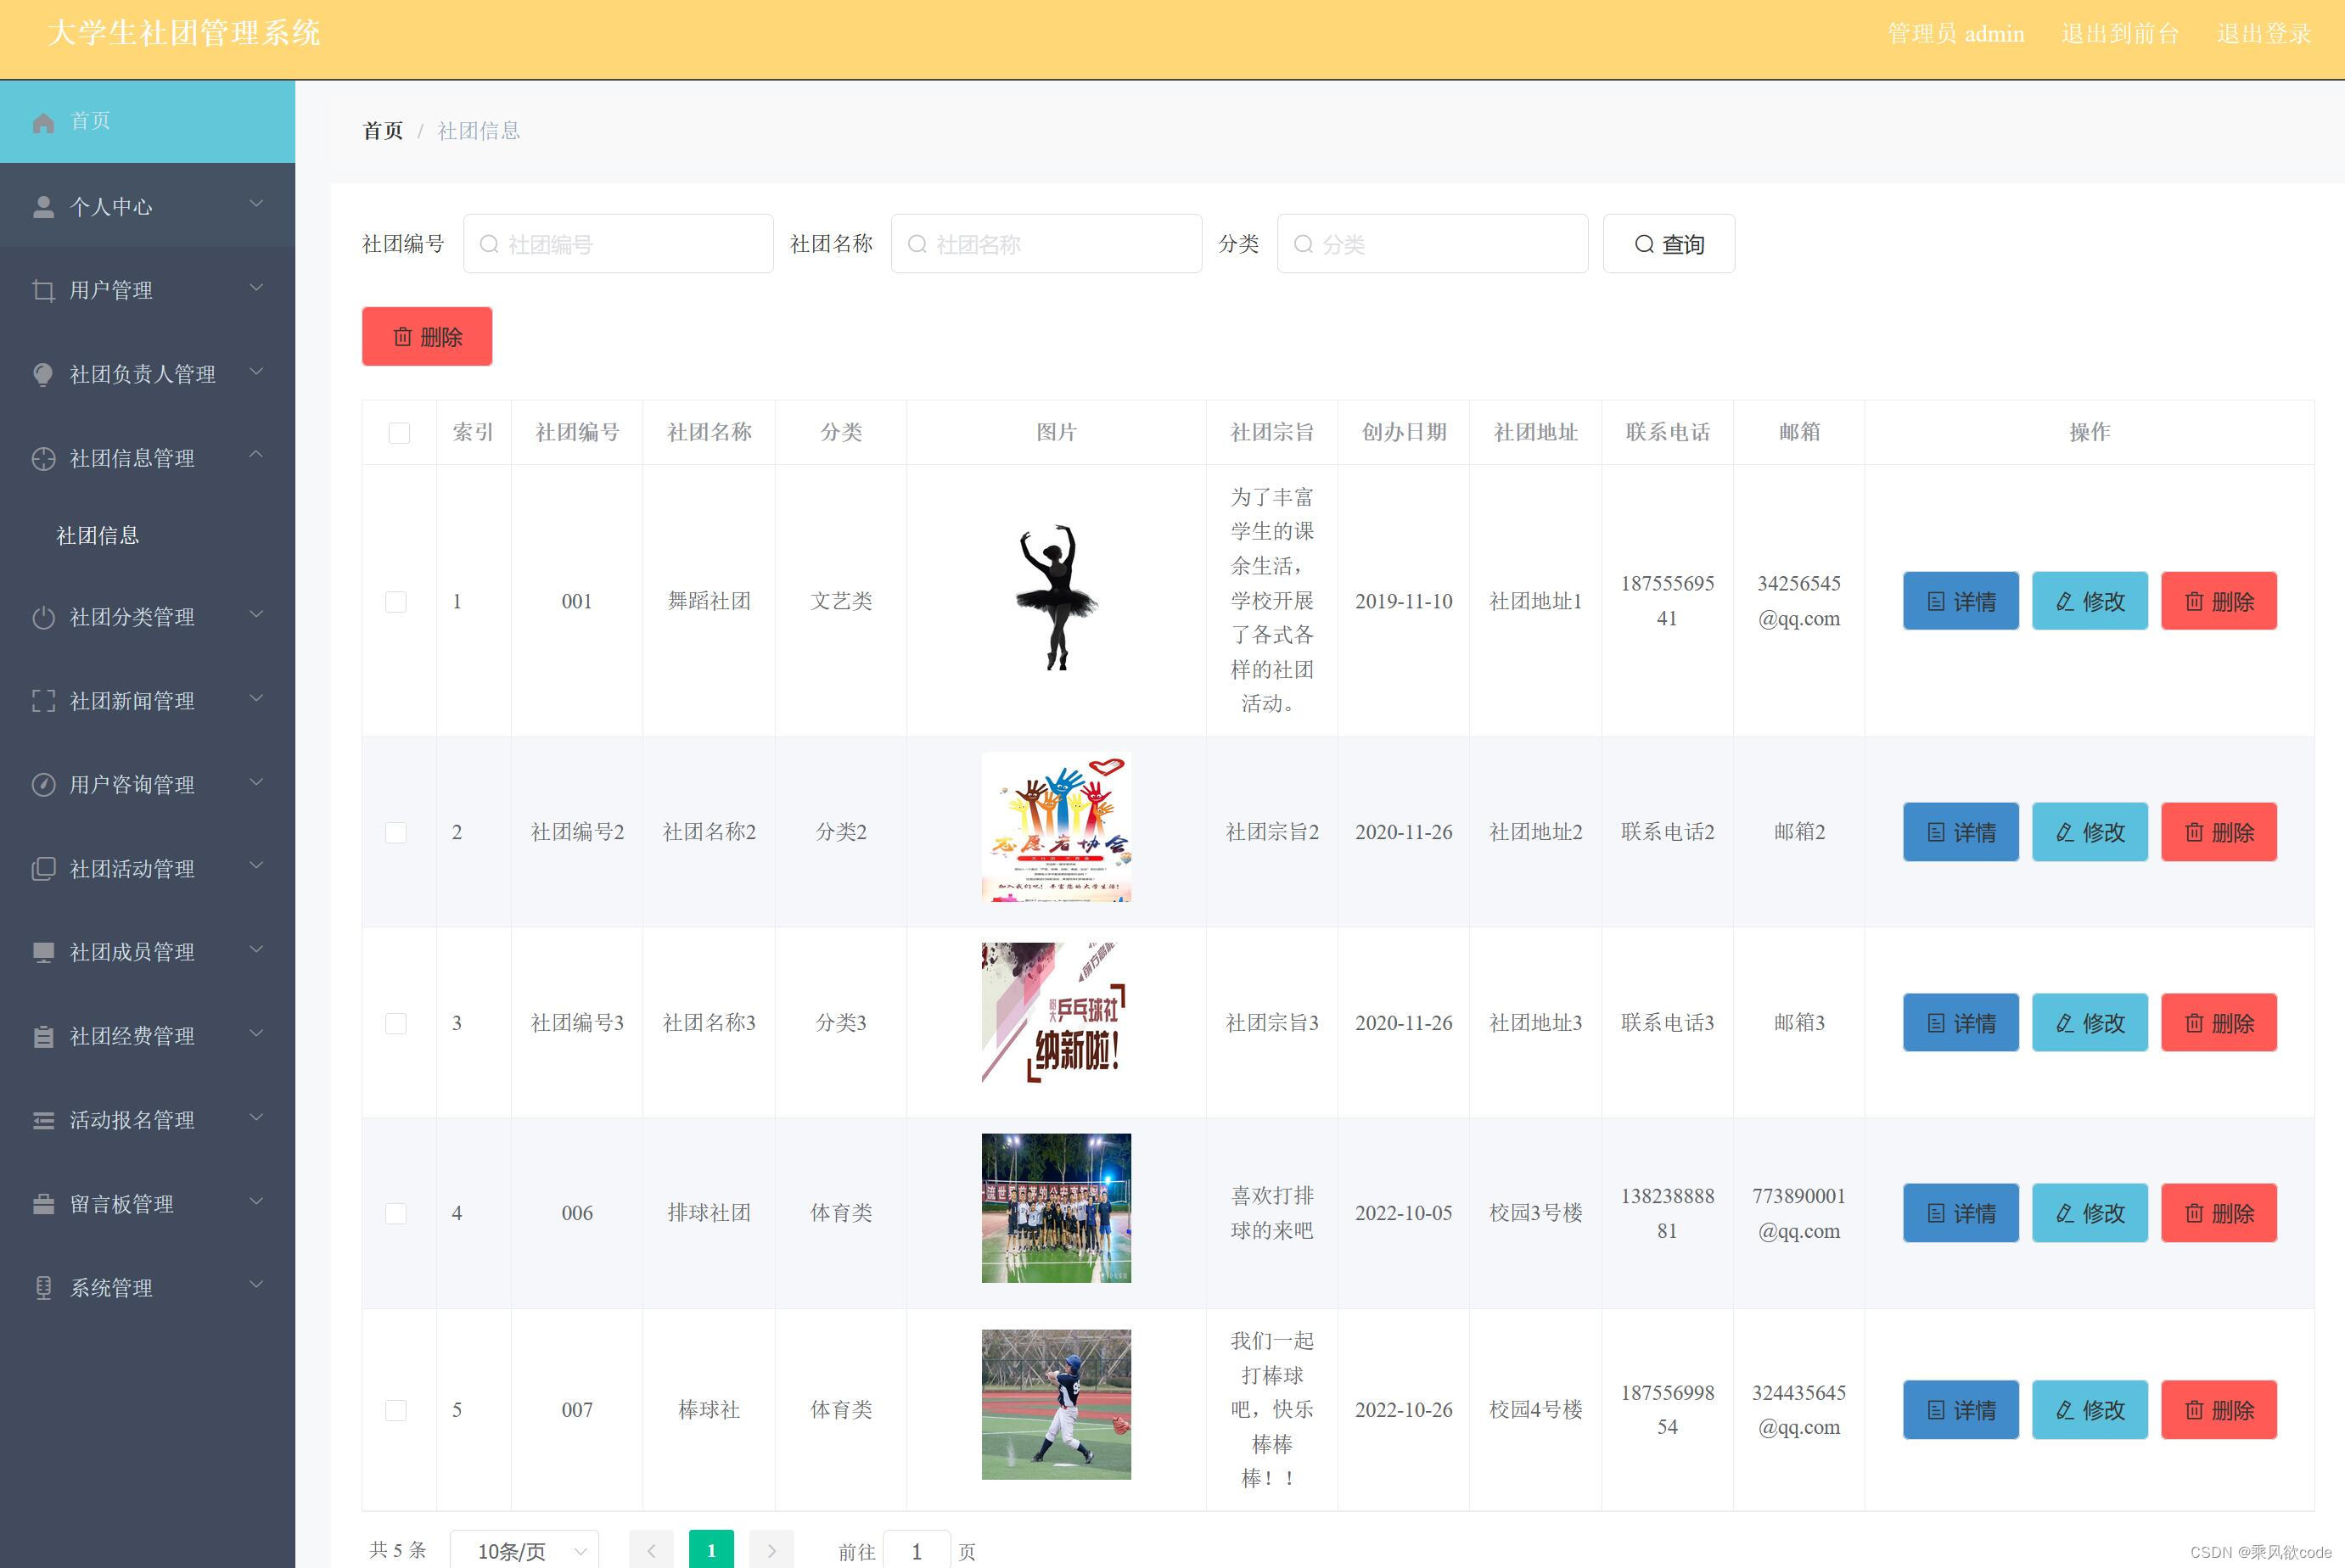Check the select-all checkbox in table header
The height and width of the screenshot is (1568, 2345).
click(x=399, y=432)
